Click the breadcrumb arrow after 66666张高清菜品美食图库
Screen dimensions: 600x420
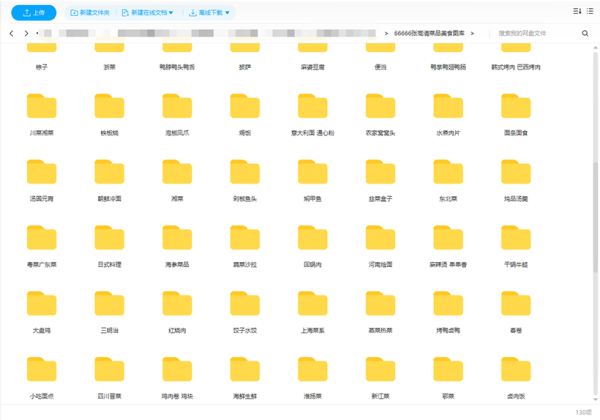pos(472,33)
